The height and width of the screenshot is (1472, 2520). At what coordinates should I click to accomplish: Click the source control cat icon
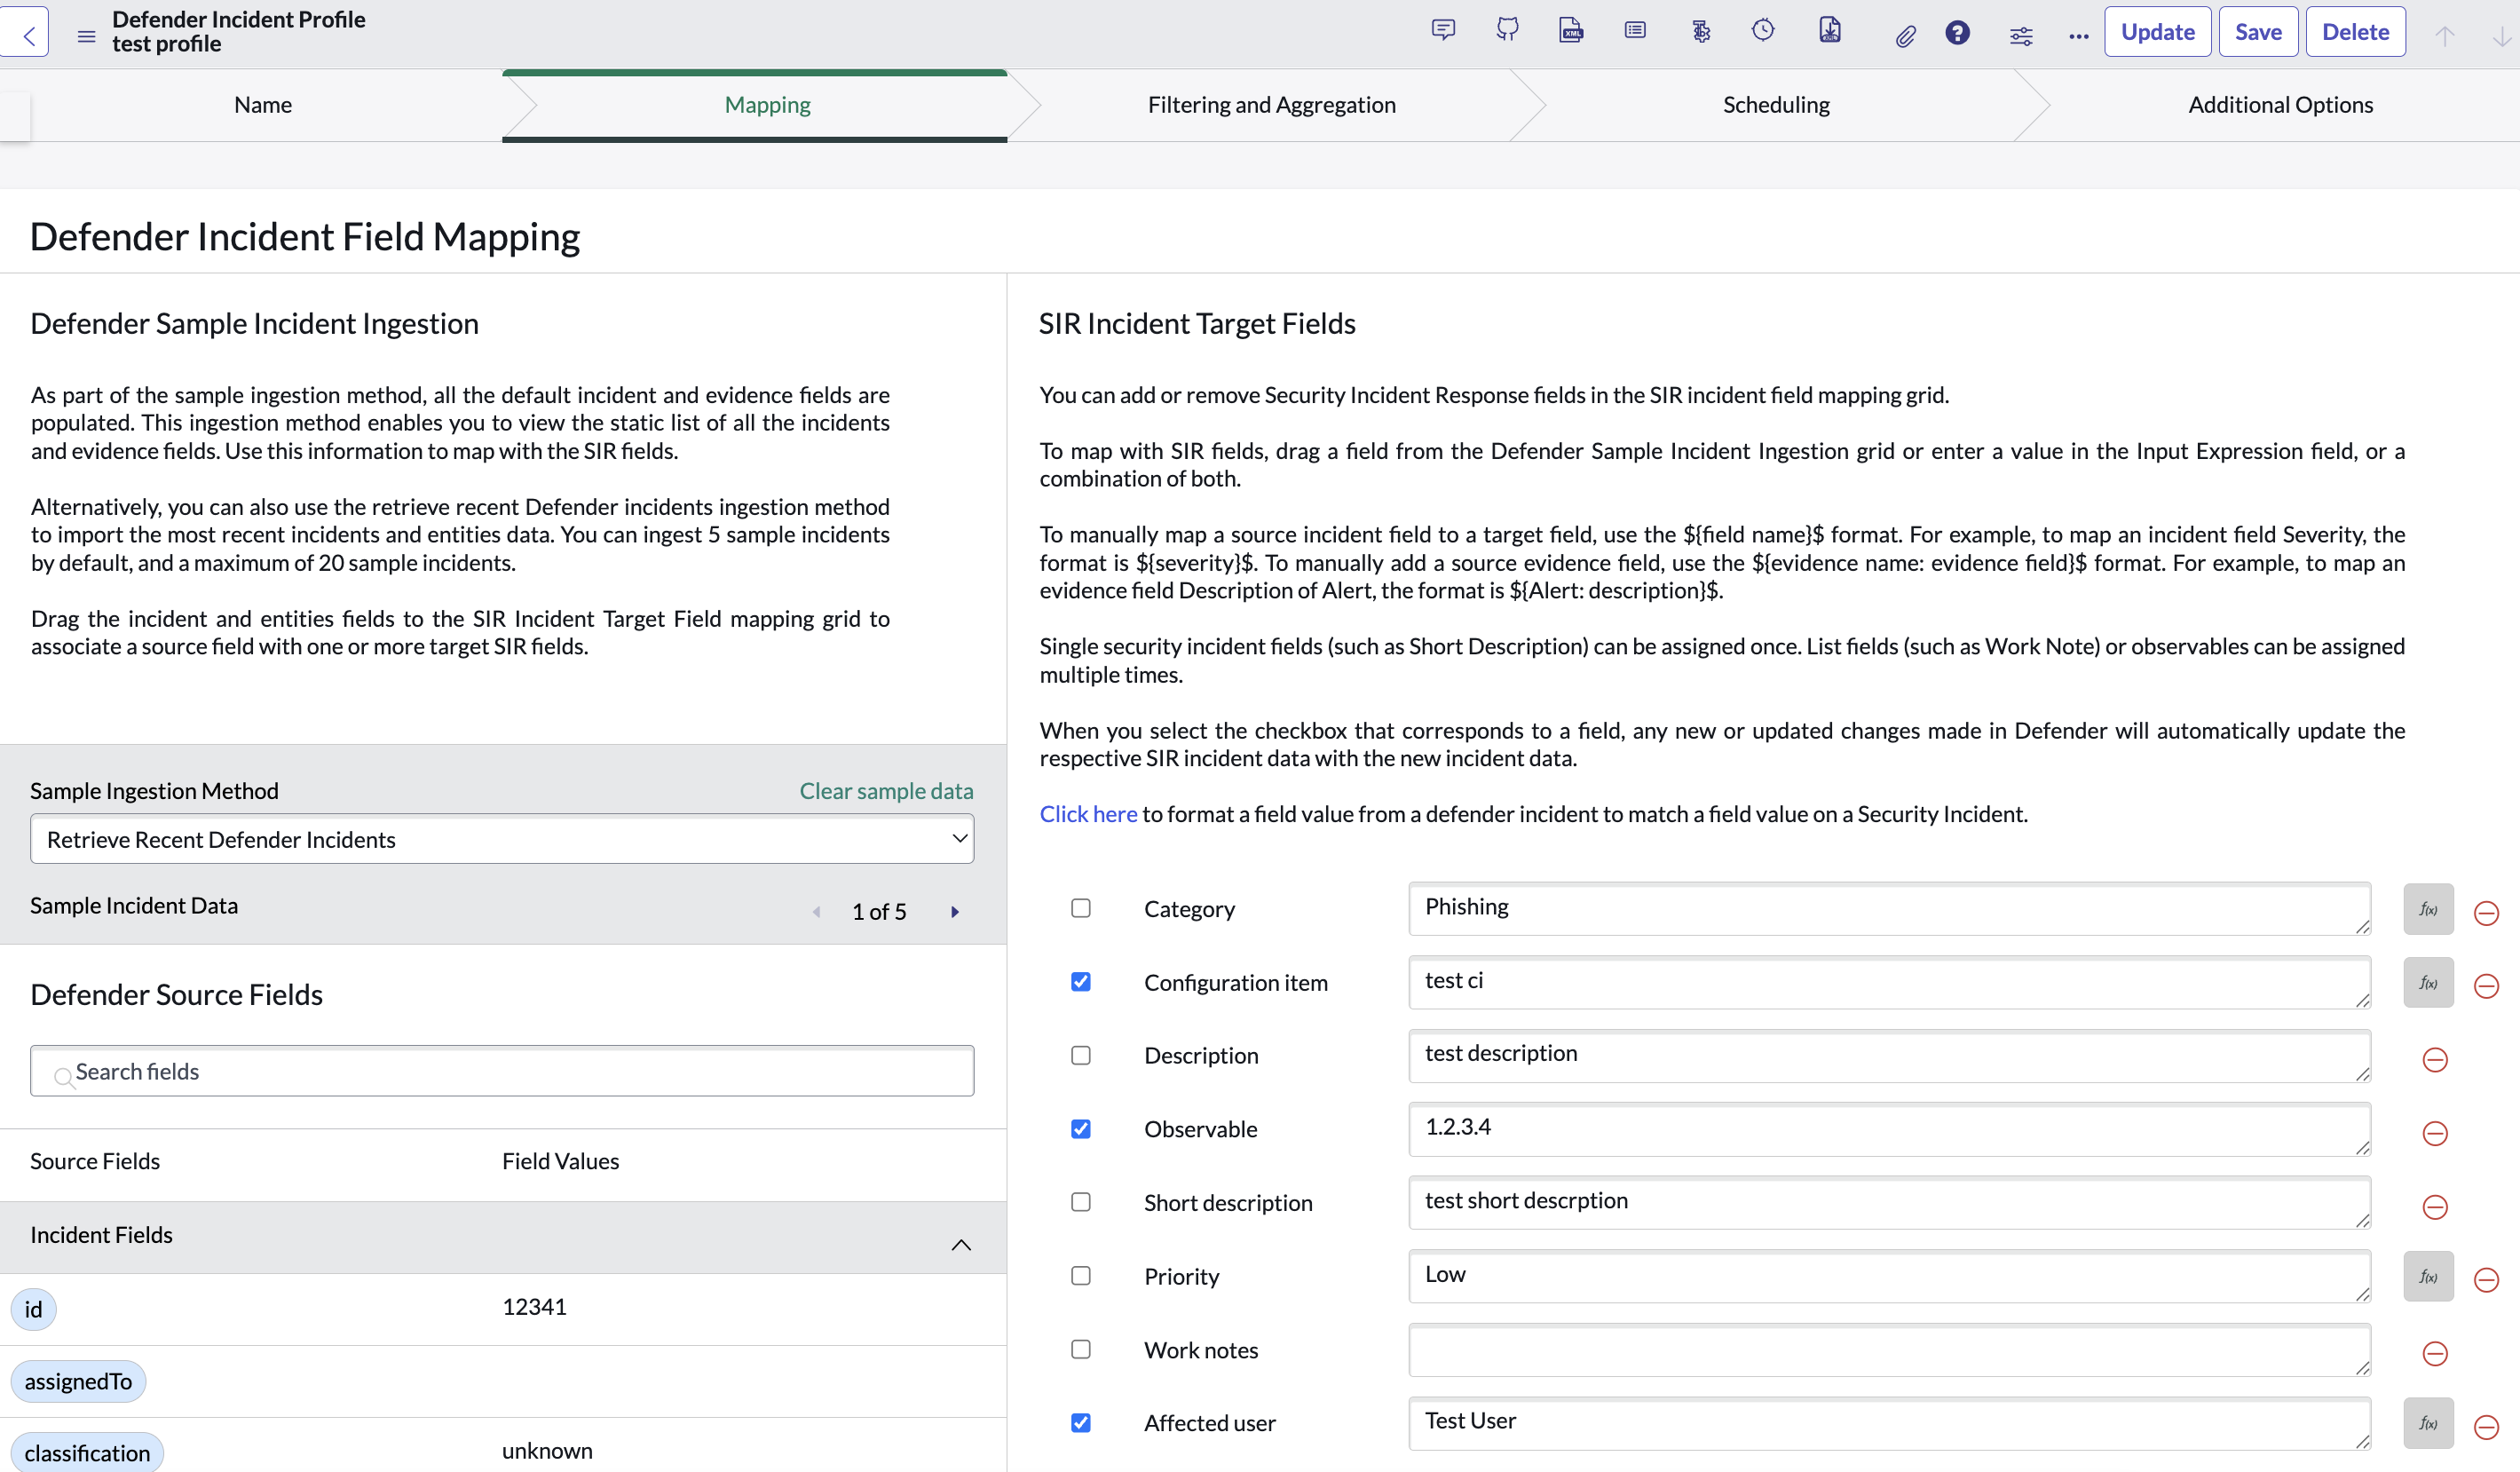(1507, 31)
